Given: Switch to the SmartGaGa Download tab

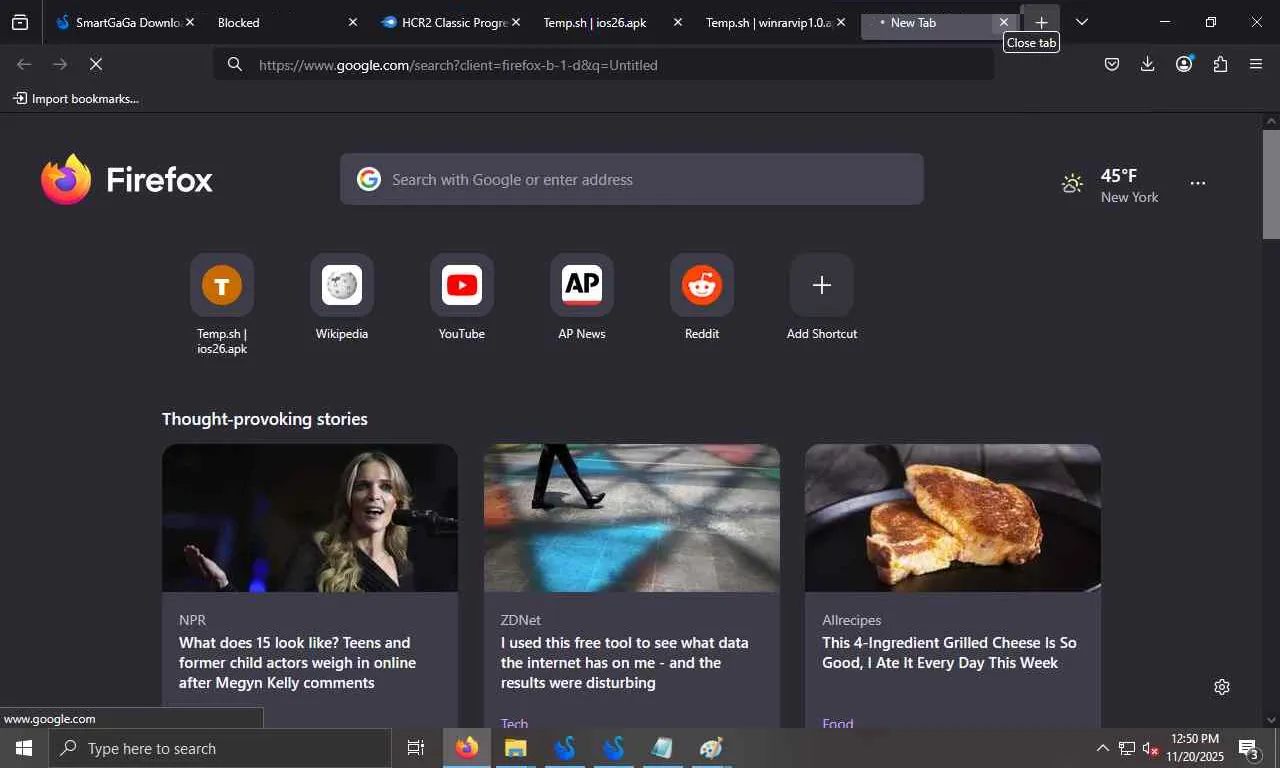Looking at the screenshot, I should point(125,22).
